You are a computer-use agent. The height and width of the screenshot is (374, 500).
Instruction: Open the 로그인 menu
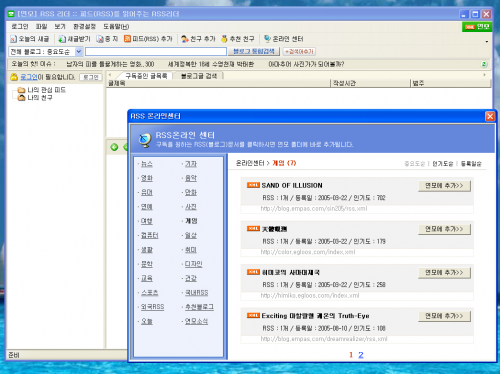pos(20,26)
